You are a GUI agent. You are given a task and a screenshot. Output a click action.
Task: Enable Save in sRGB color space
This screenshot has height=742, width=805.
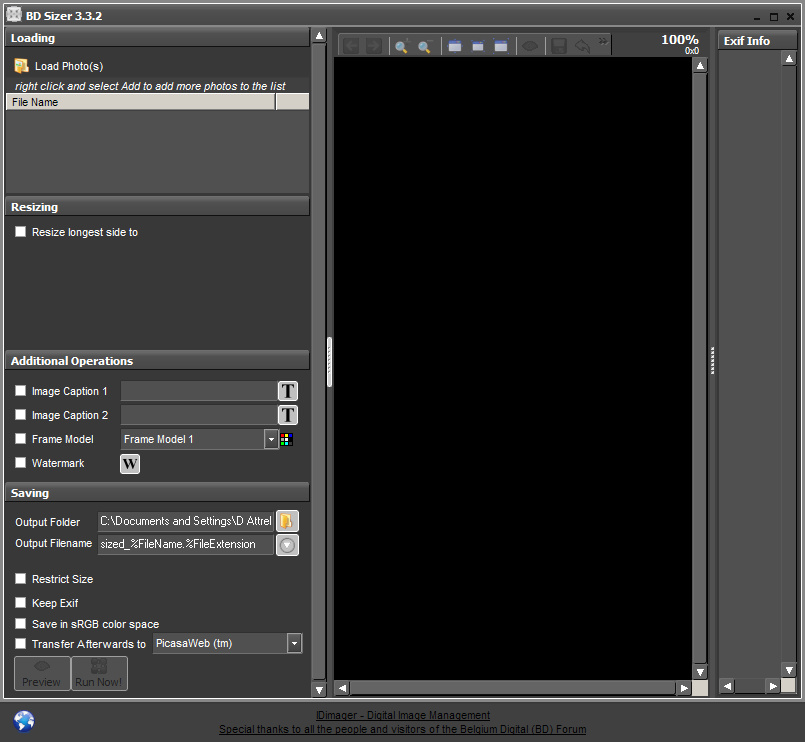point(21,623)
